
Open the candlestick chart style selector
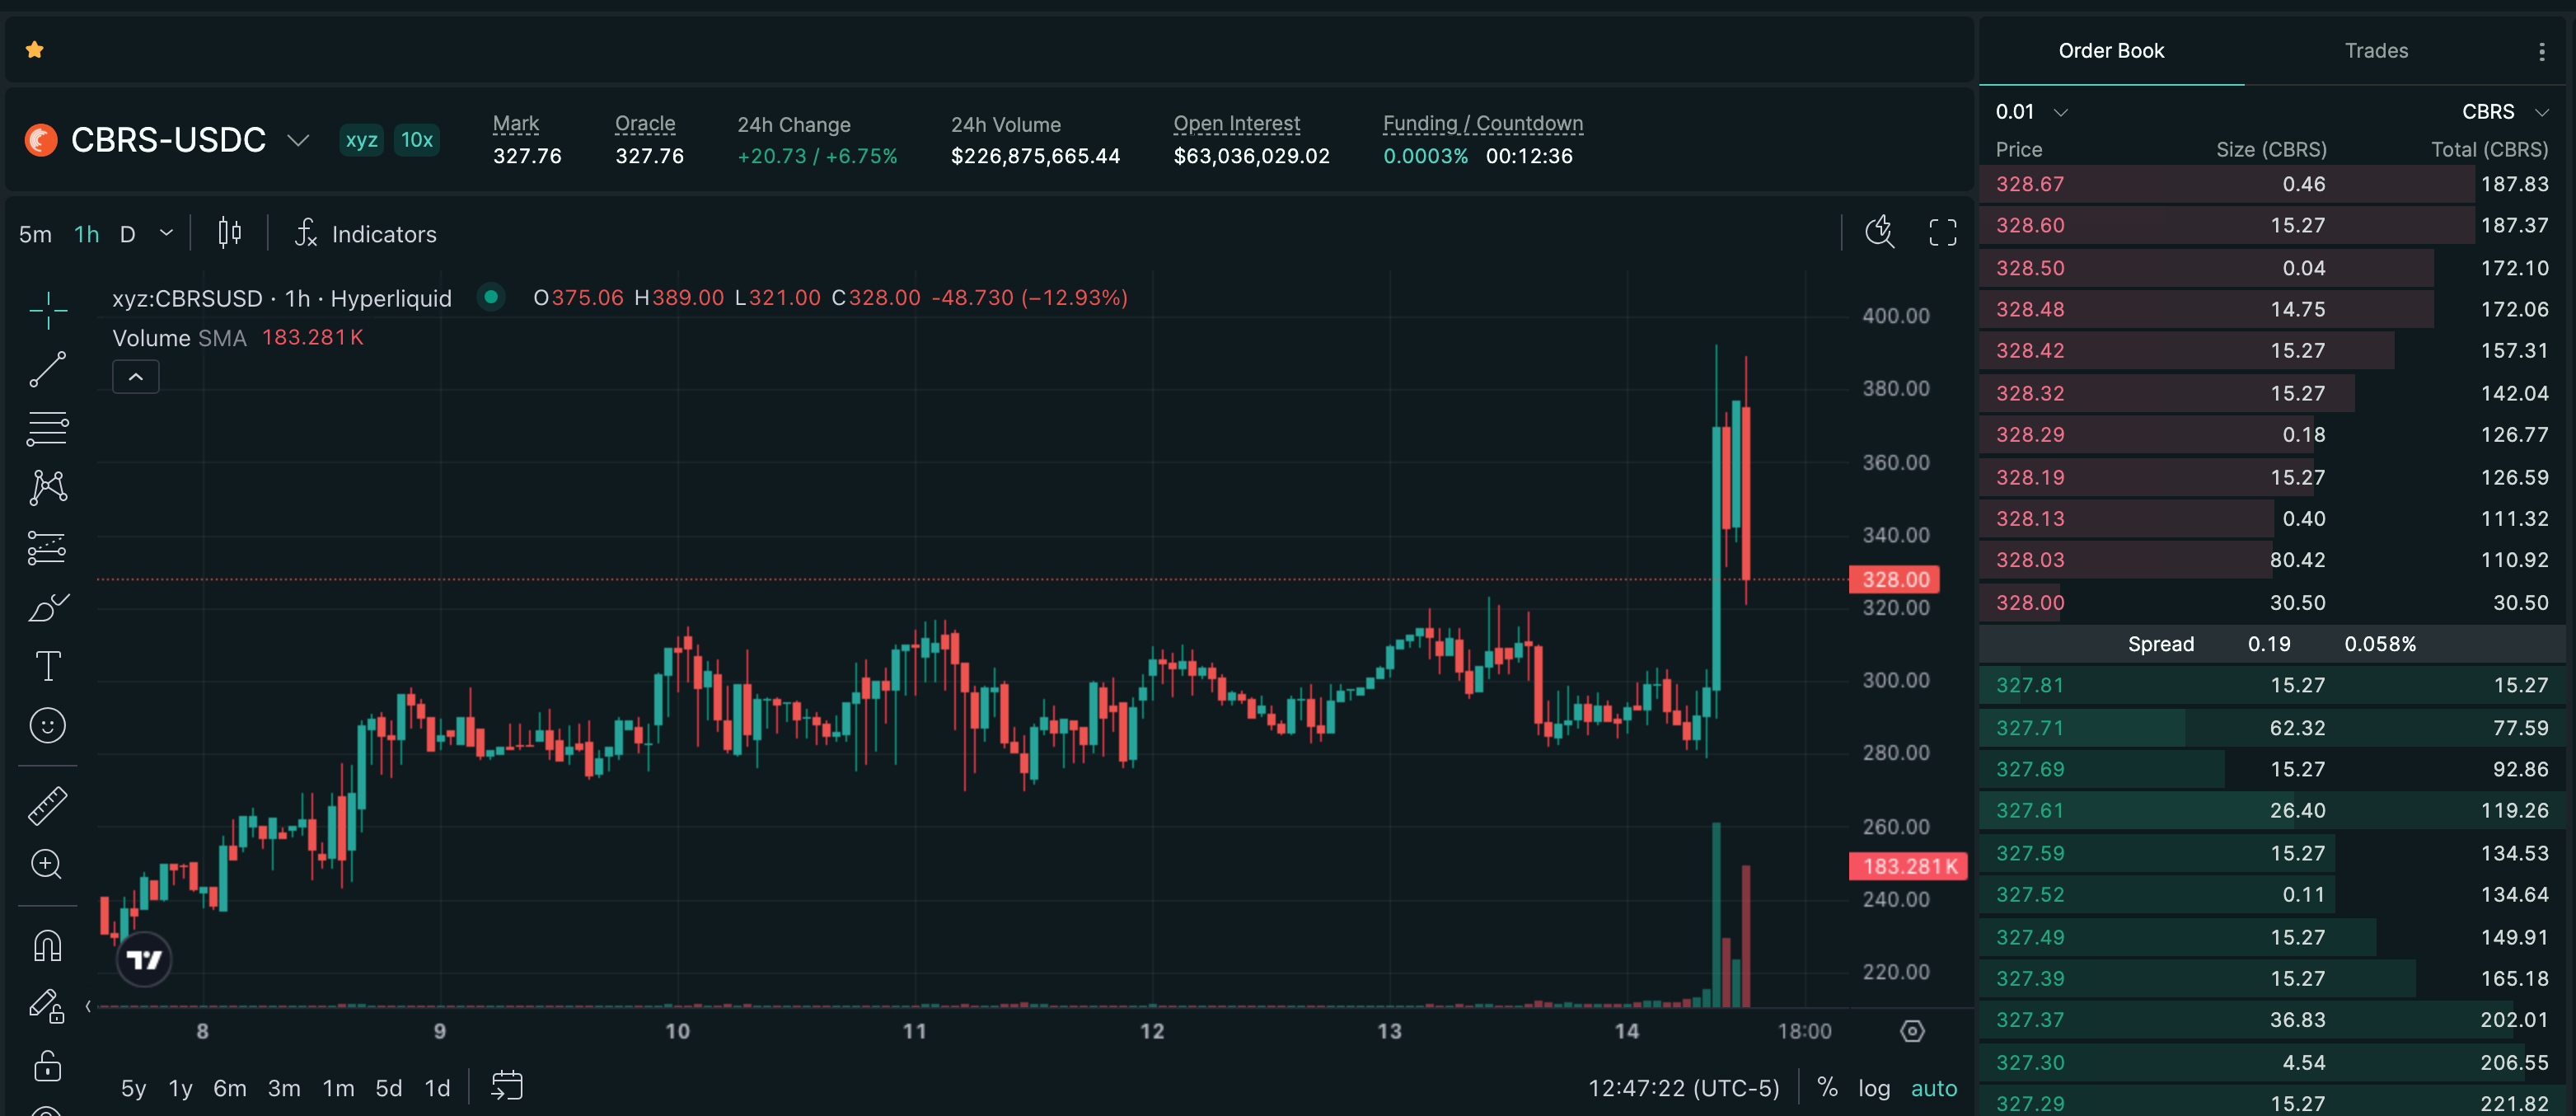(x=230, y=233)
